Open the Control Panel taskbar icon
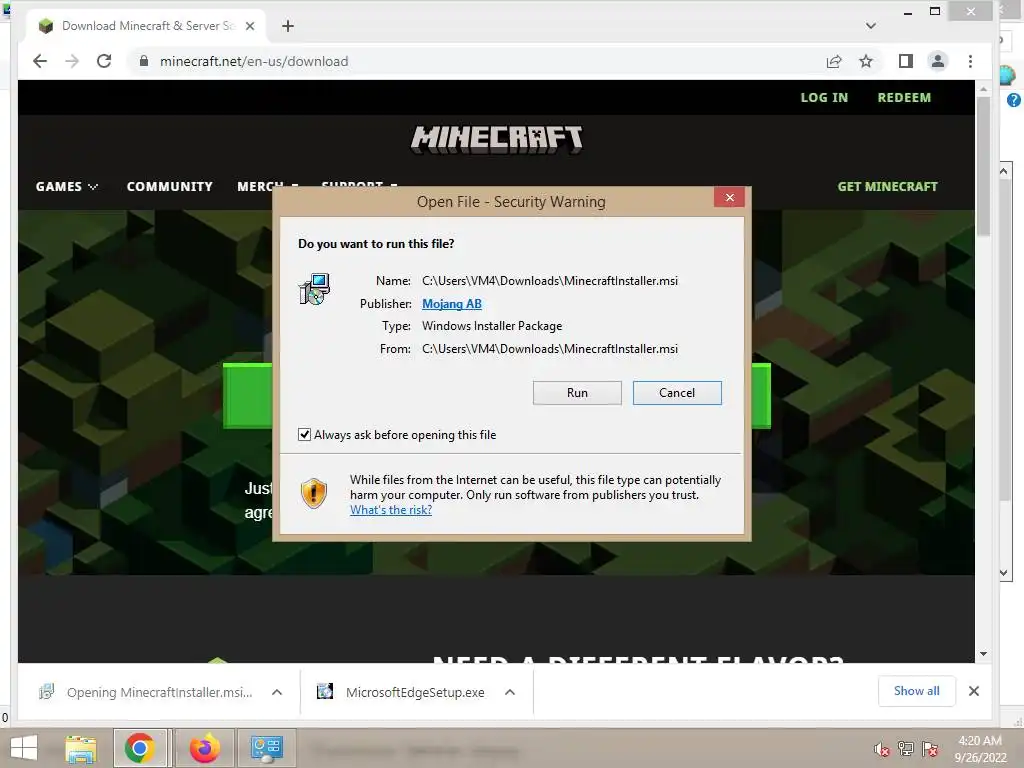 pyautogui.click(x=266, y=748)
